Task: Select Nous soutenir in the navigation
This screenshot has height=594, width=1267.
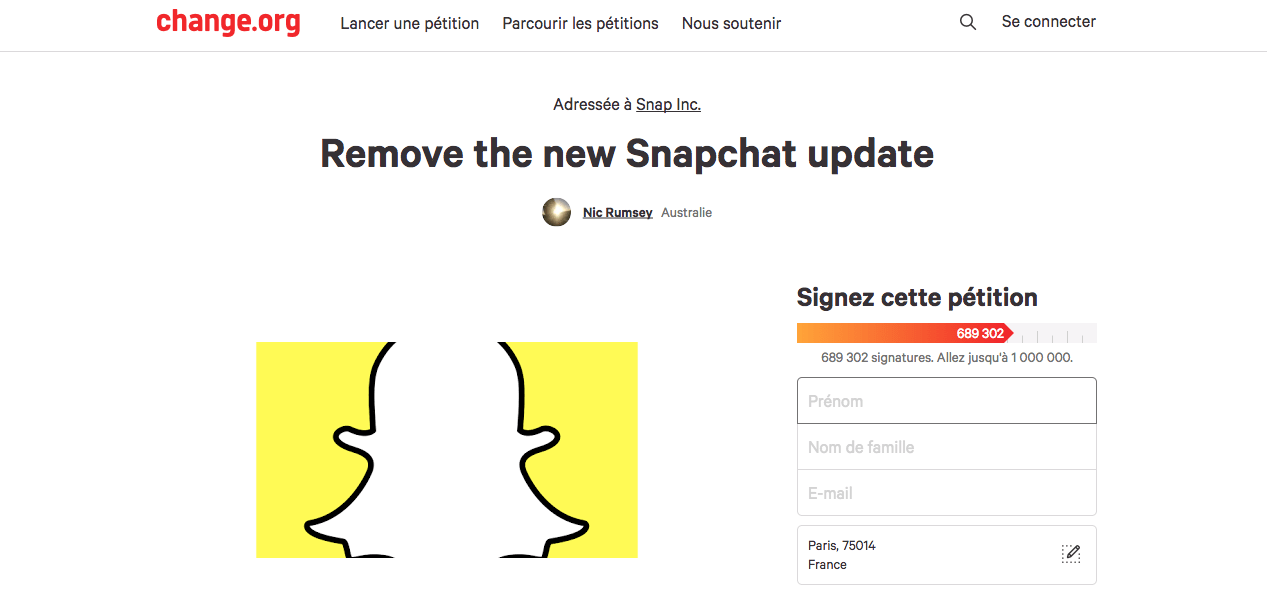Action: [x=731, y=23]
